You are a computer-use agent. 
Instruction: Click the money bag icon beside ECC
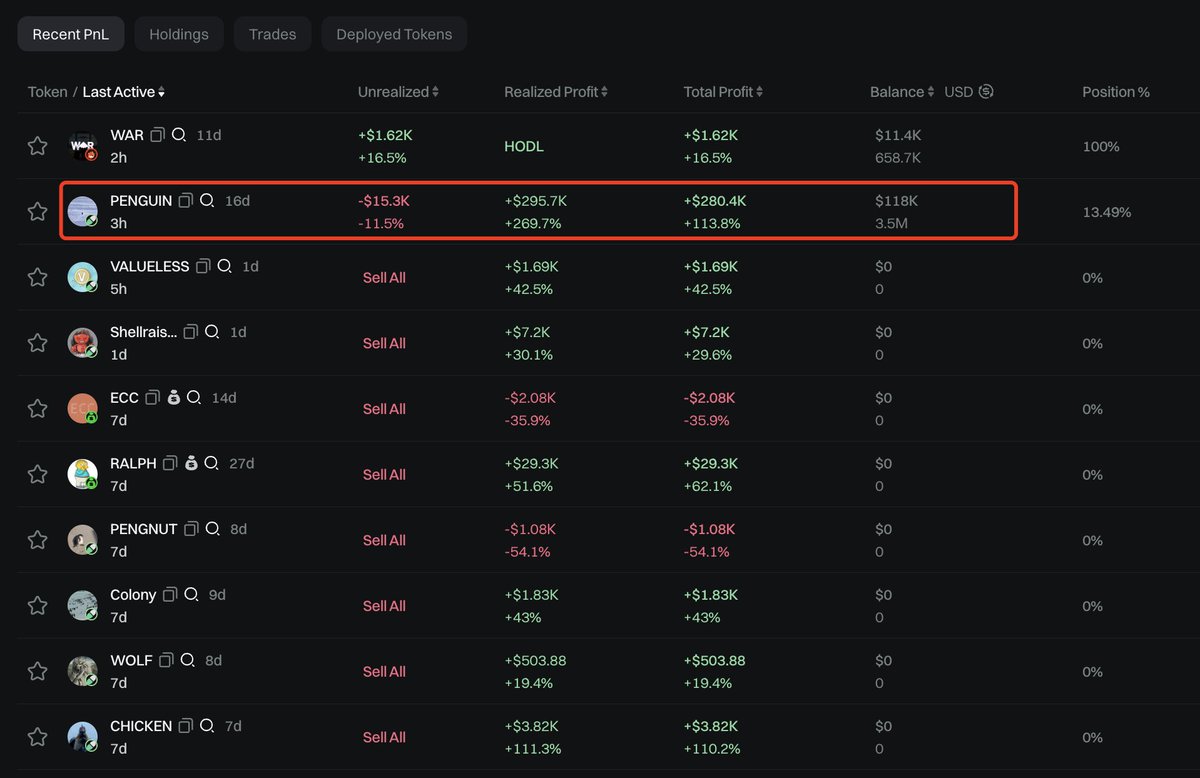(x=173, y=398)
